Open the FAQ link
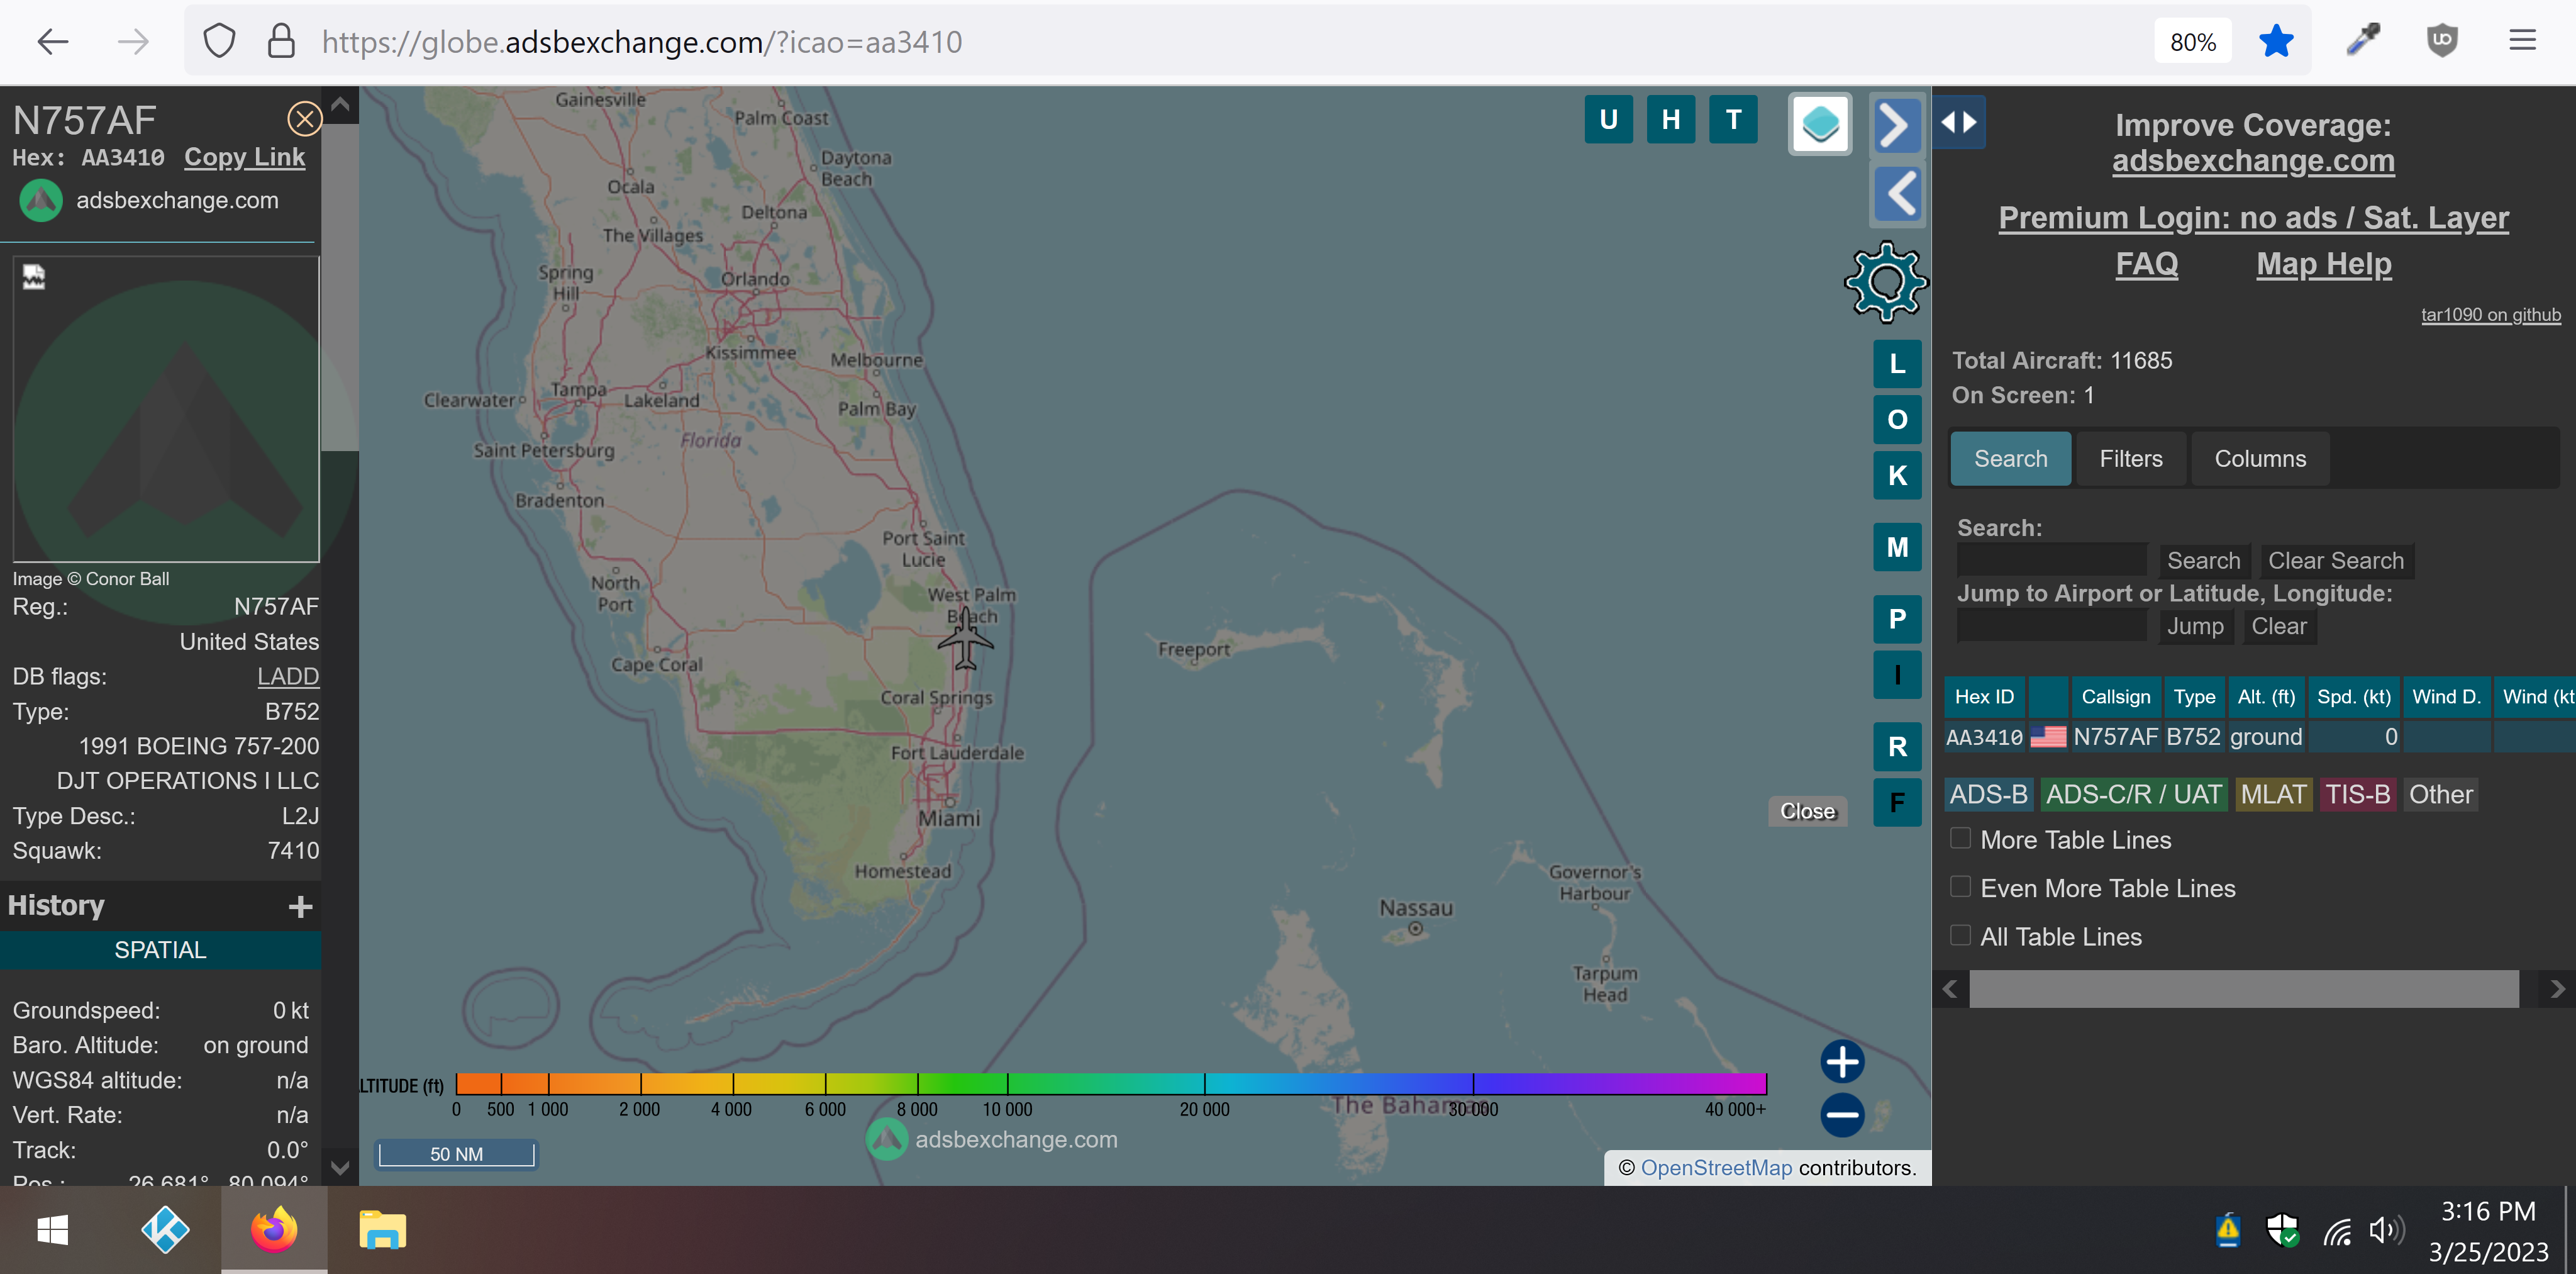Viewport: 2576px width, 1274px height. click(x=2146, y=264)
